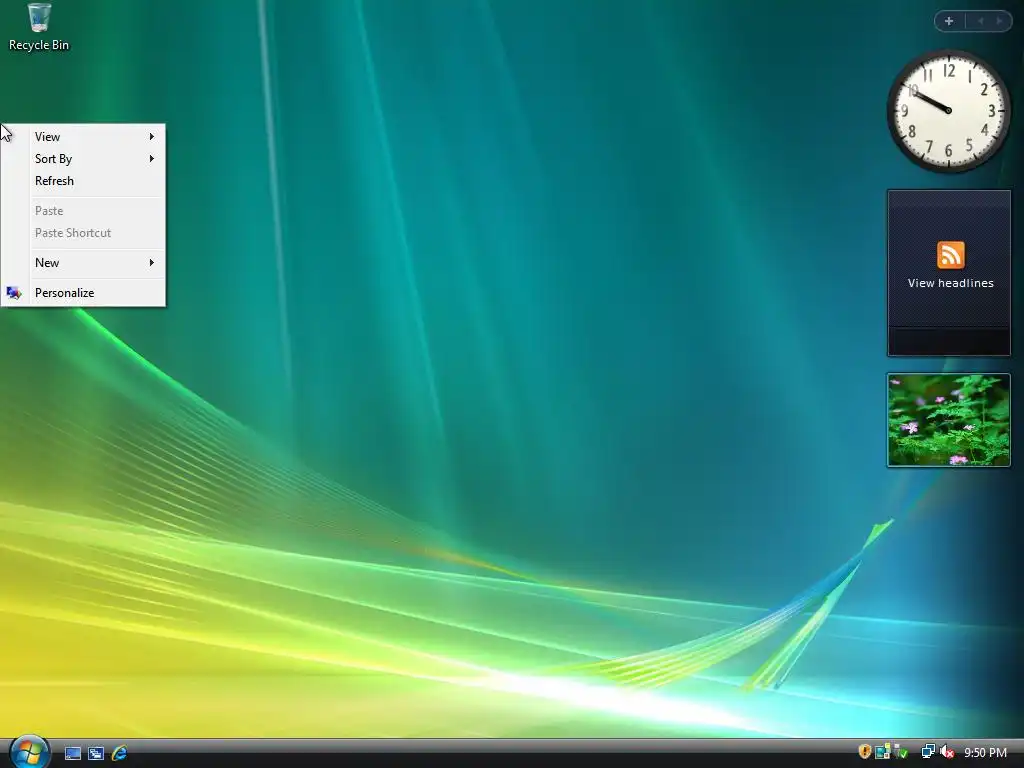Click the sidebar previous page arrow
Image resolution: width=1024 pixels, height=768 pixels.
point(980,21)
